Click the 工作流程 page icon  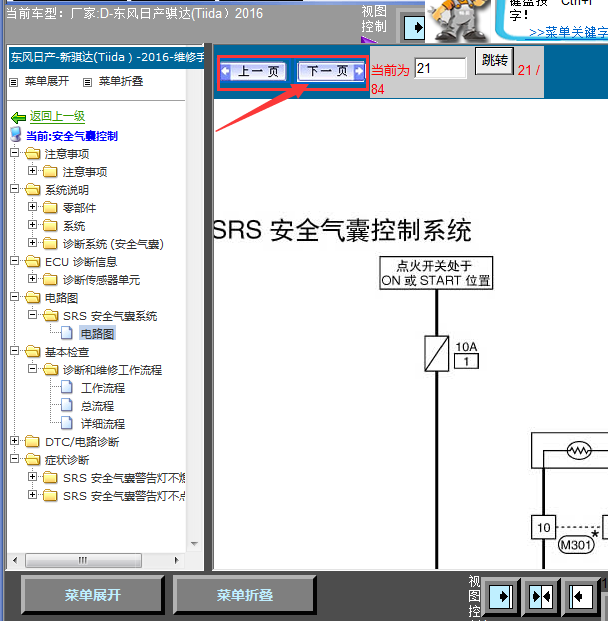pyautogui.click(x=67, y=387)
